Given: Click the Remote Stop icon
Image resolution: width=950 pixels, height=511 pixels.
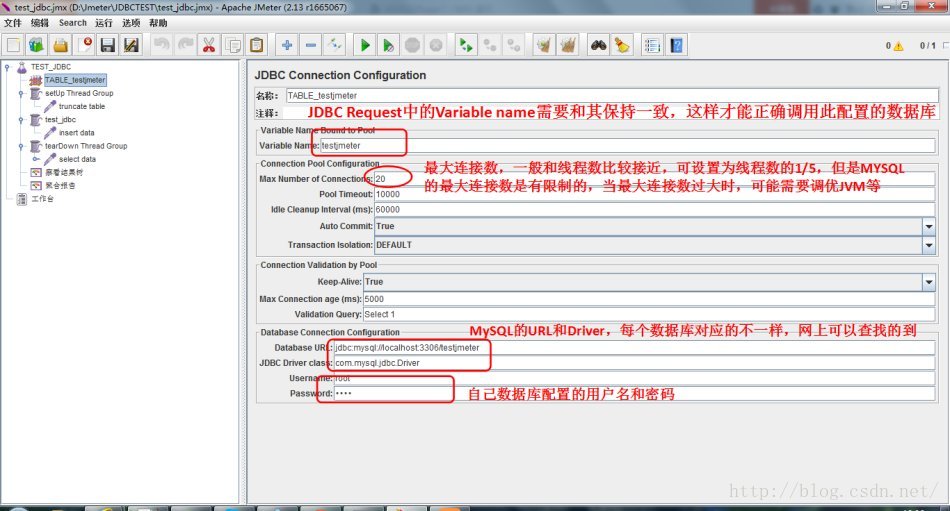Looking at the screenshot, I should pyautogui.click(x=489, y=45).
